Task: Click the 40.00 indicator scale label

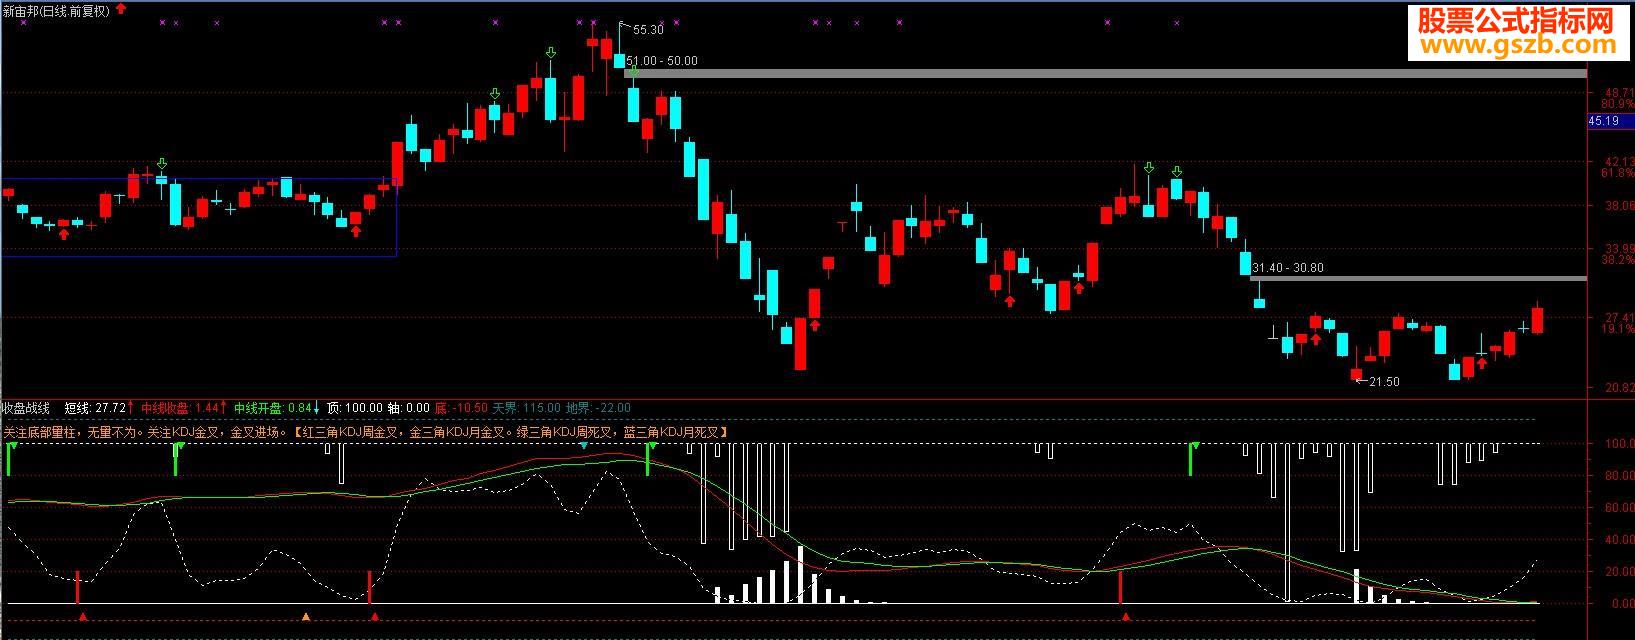Action: coord(1618,540)
